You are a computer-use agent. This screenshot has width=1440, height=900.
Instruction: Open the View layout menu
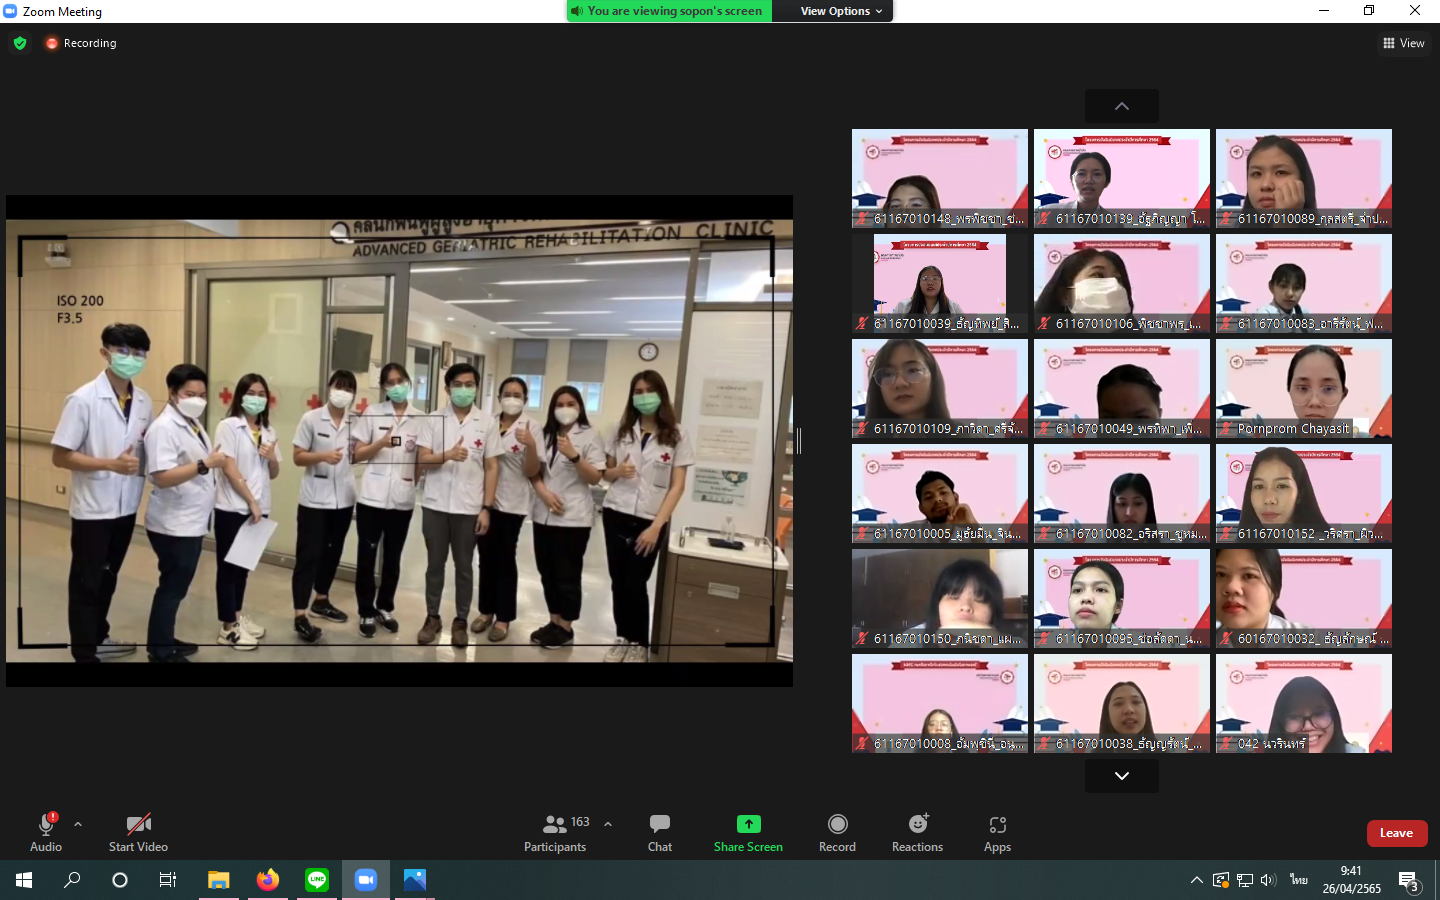[x=1403, y=43]
